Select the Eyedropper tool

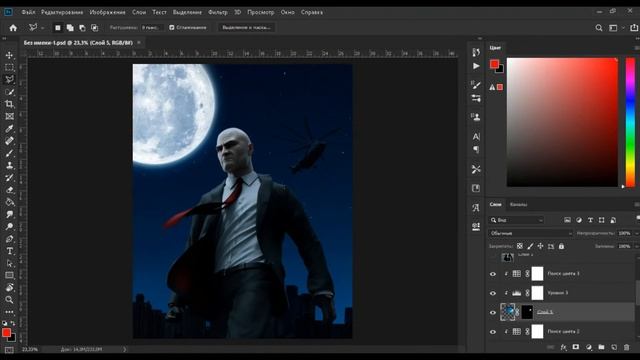[9, 129]
